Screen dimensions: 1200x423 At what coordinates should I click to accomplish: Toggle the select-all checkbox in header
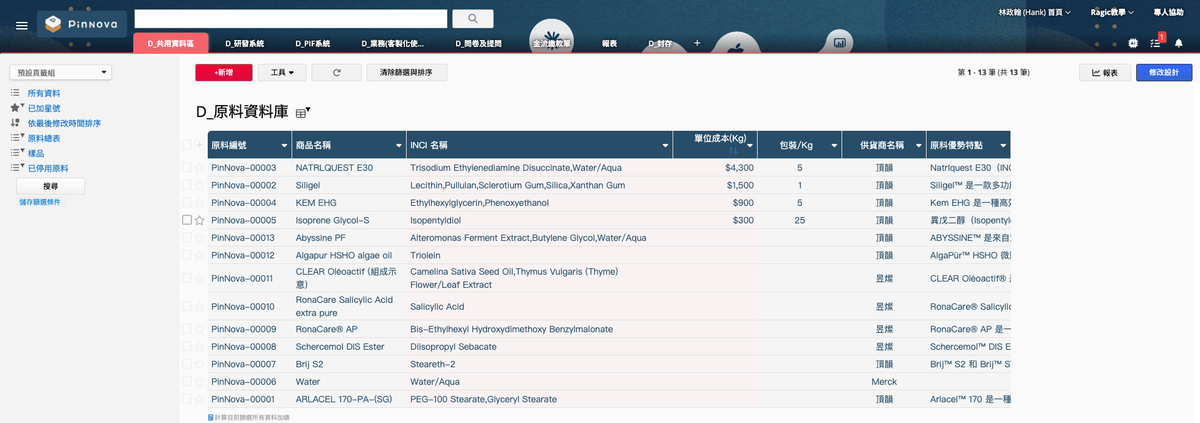tap(187, 146)
